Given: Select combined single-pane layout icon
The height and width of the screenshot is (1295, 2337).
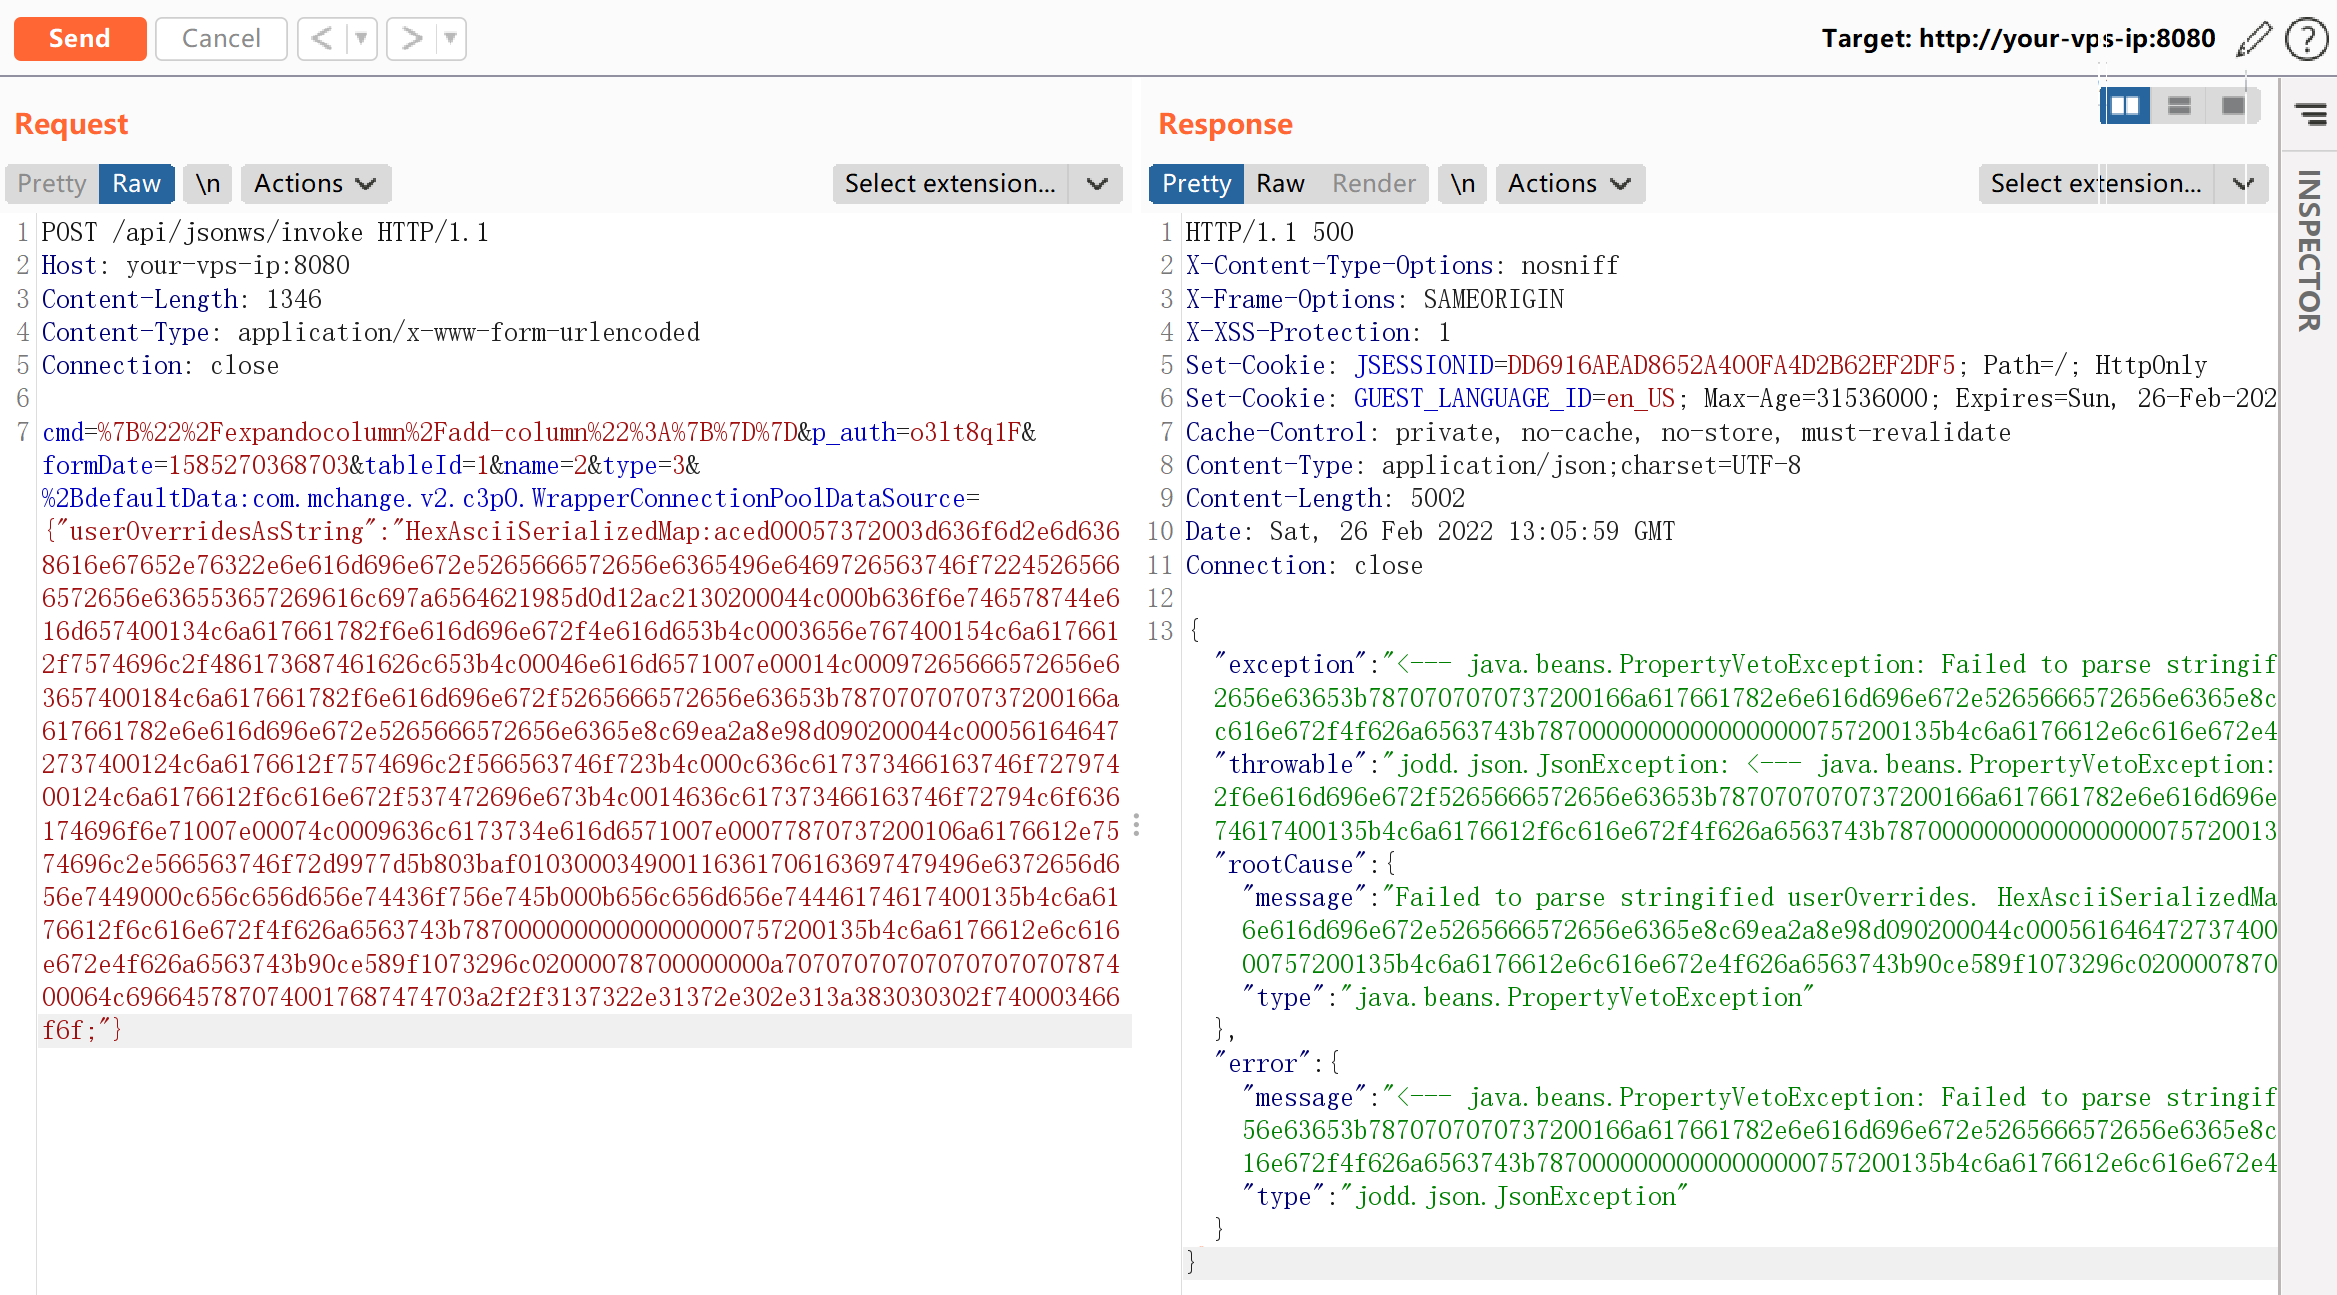Looking at the screenshot, I should (2232, 105).
